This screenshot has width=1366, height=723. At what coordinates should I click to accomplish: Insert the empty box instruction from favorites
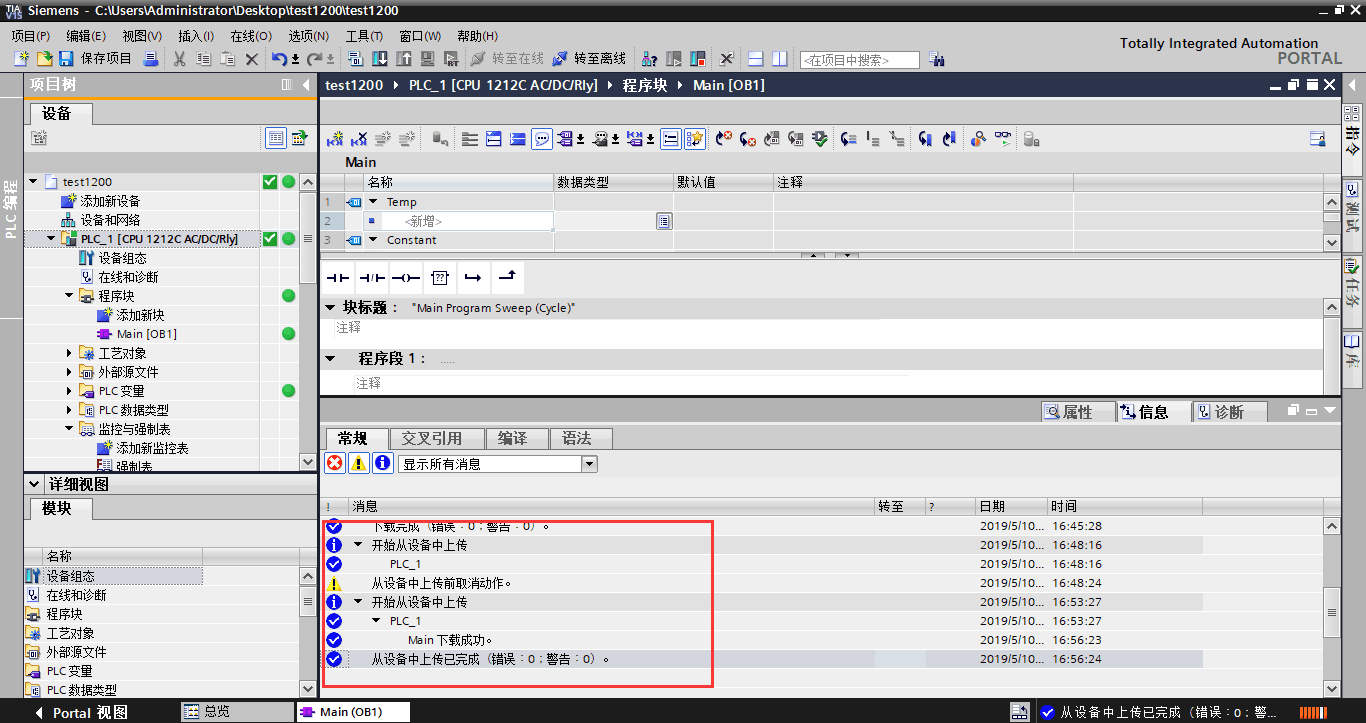pos(440,277)
